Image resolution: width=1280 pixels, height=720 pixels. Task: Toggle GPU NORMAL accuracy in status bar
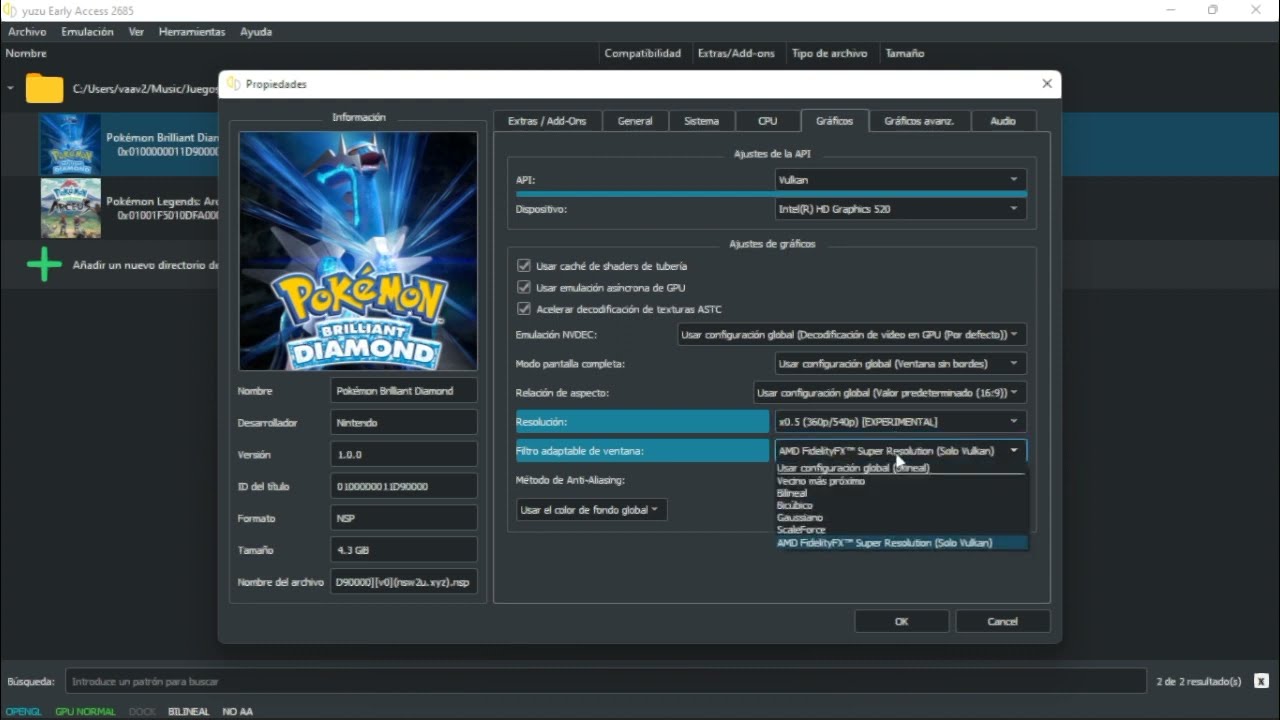[85, 712]
